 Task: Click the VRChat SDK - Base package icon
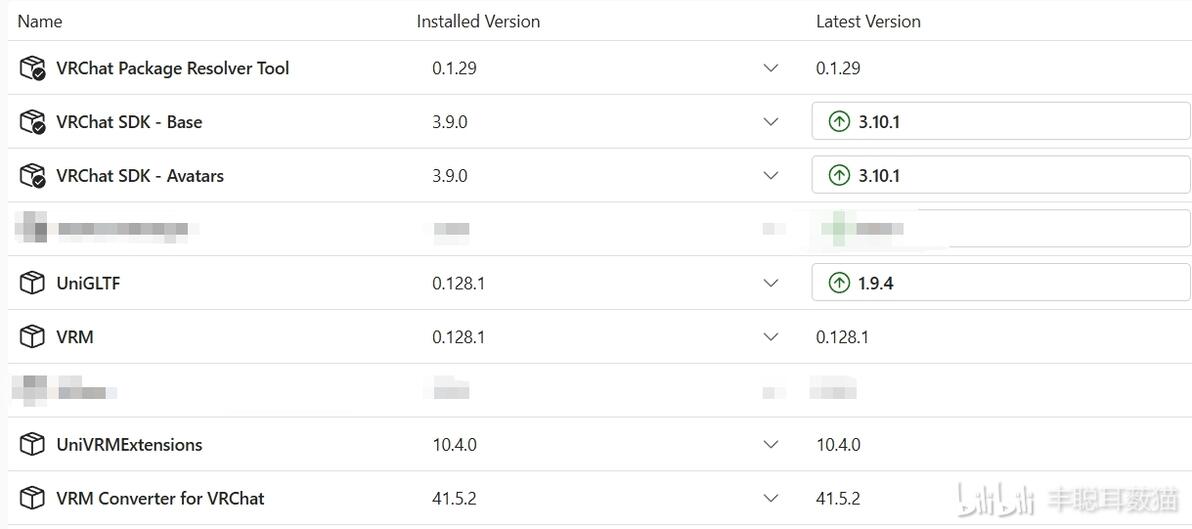(32, 122)
